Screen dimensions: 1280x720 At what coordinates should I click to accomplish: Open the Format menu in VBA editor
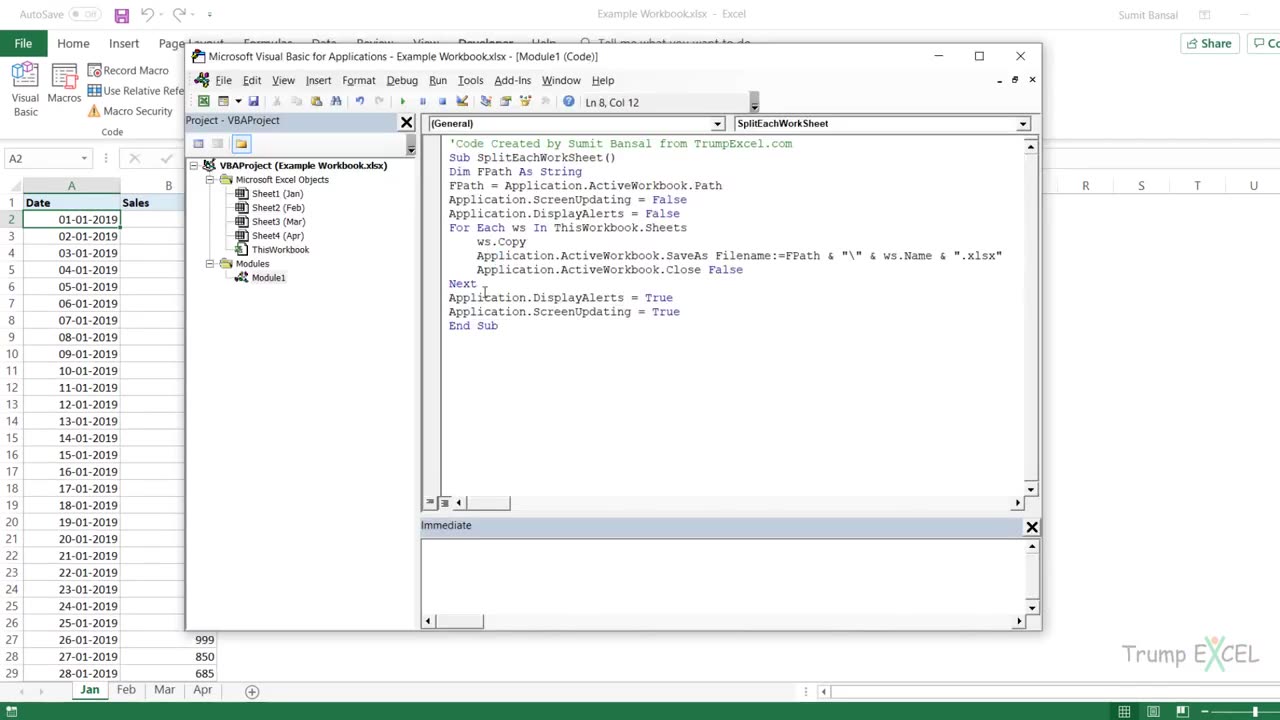[358, 80]
